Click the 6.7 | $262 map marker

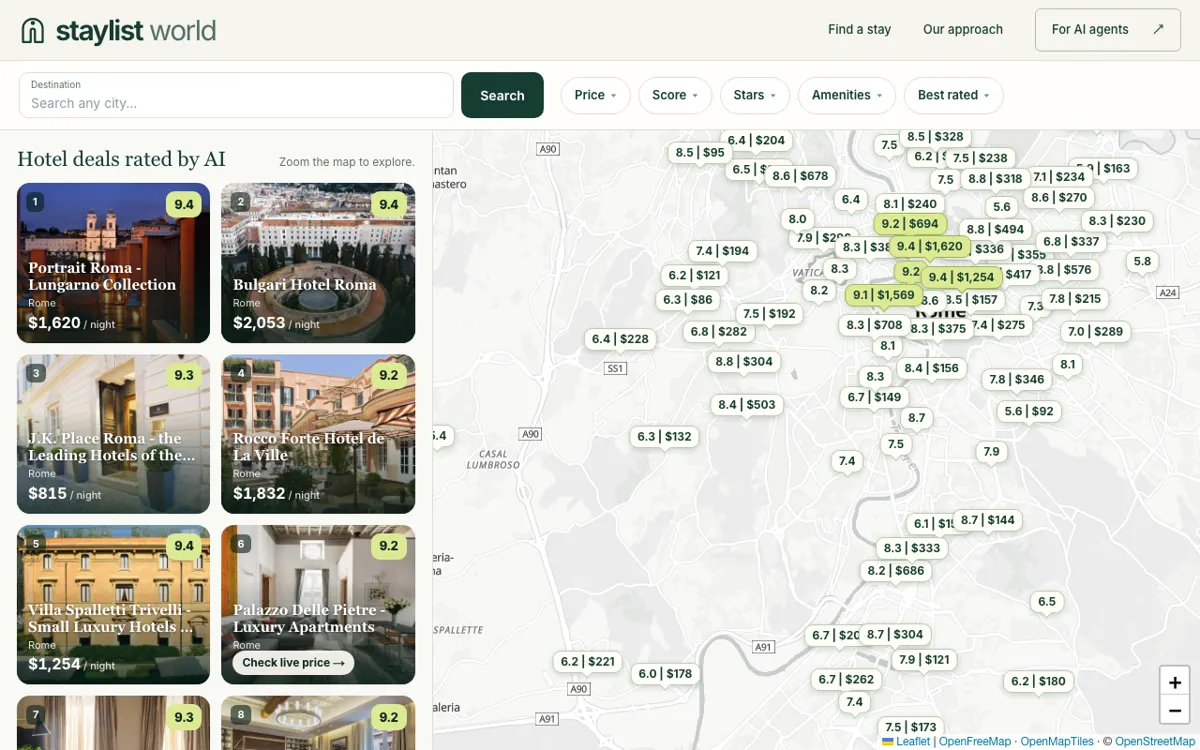846,679
